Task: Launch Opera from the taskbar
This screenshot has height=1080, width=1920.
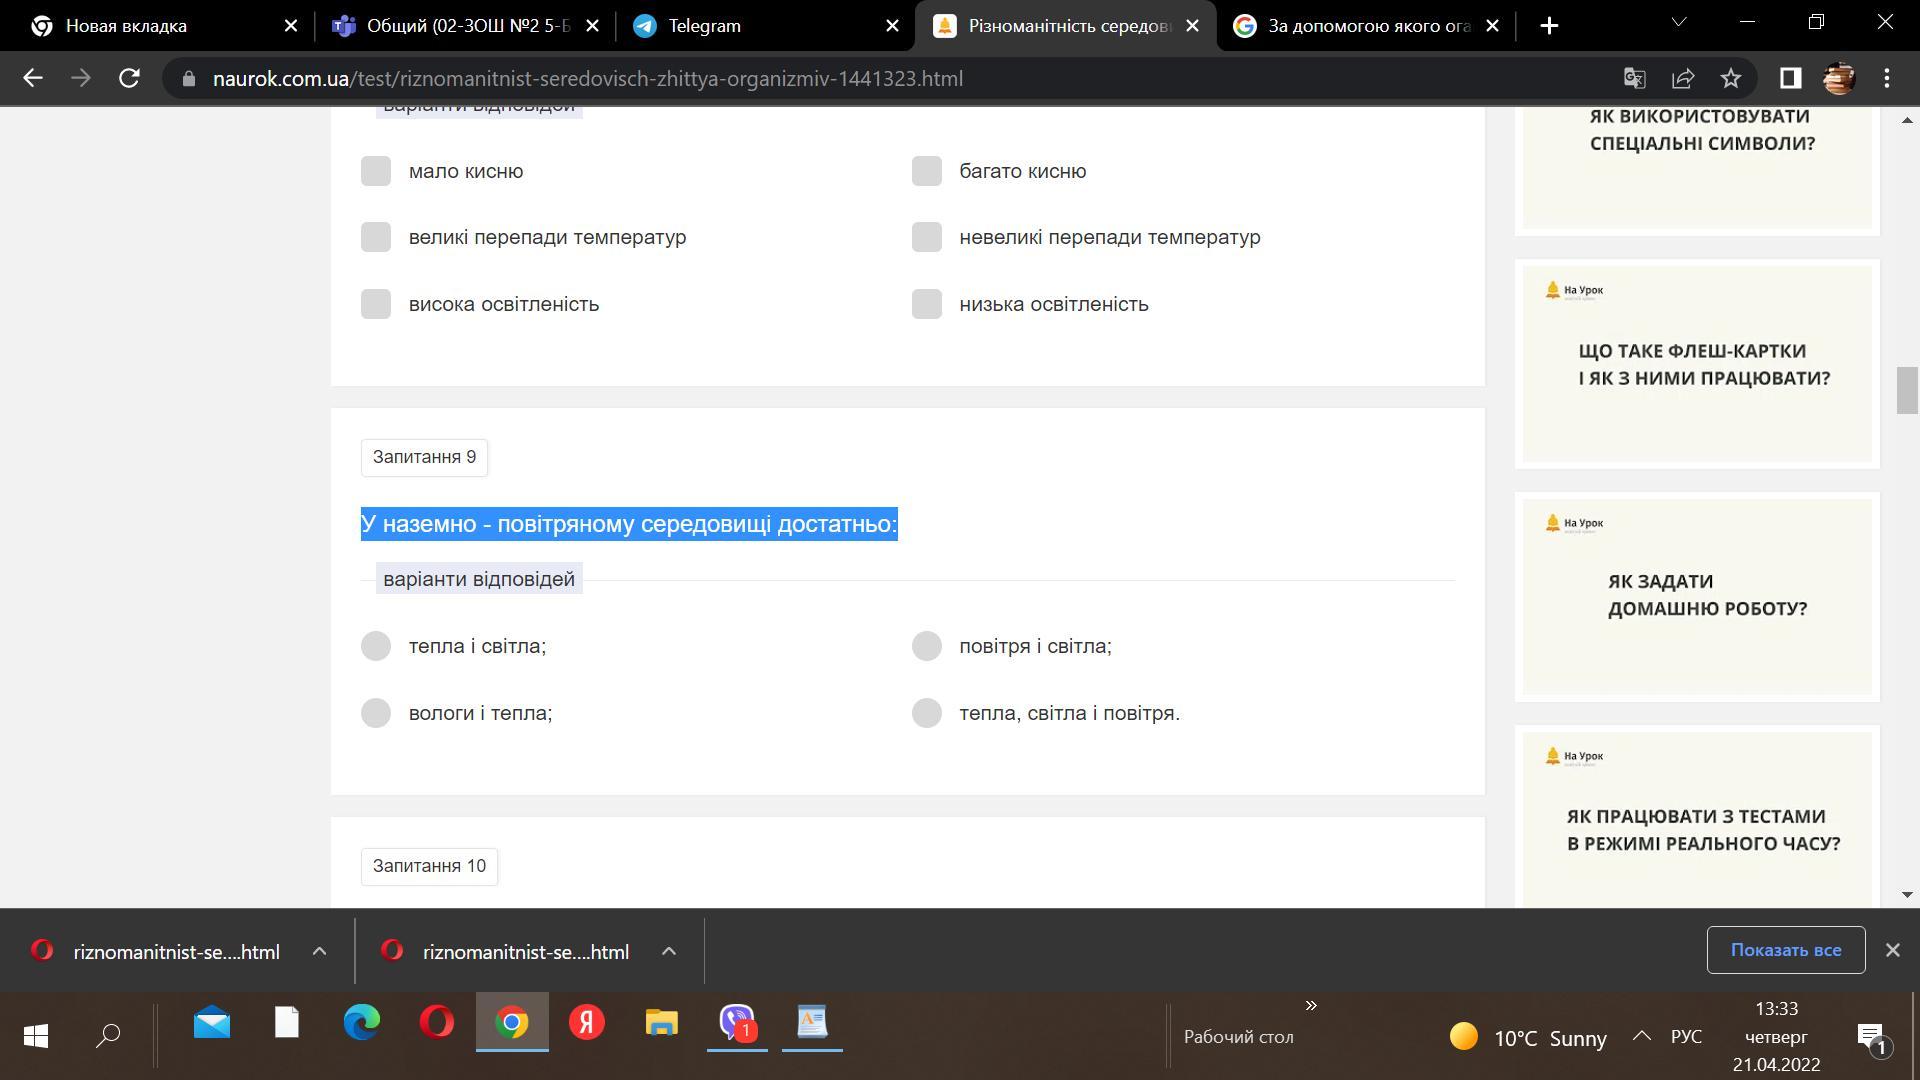Action: click(x=437, y=1022)
